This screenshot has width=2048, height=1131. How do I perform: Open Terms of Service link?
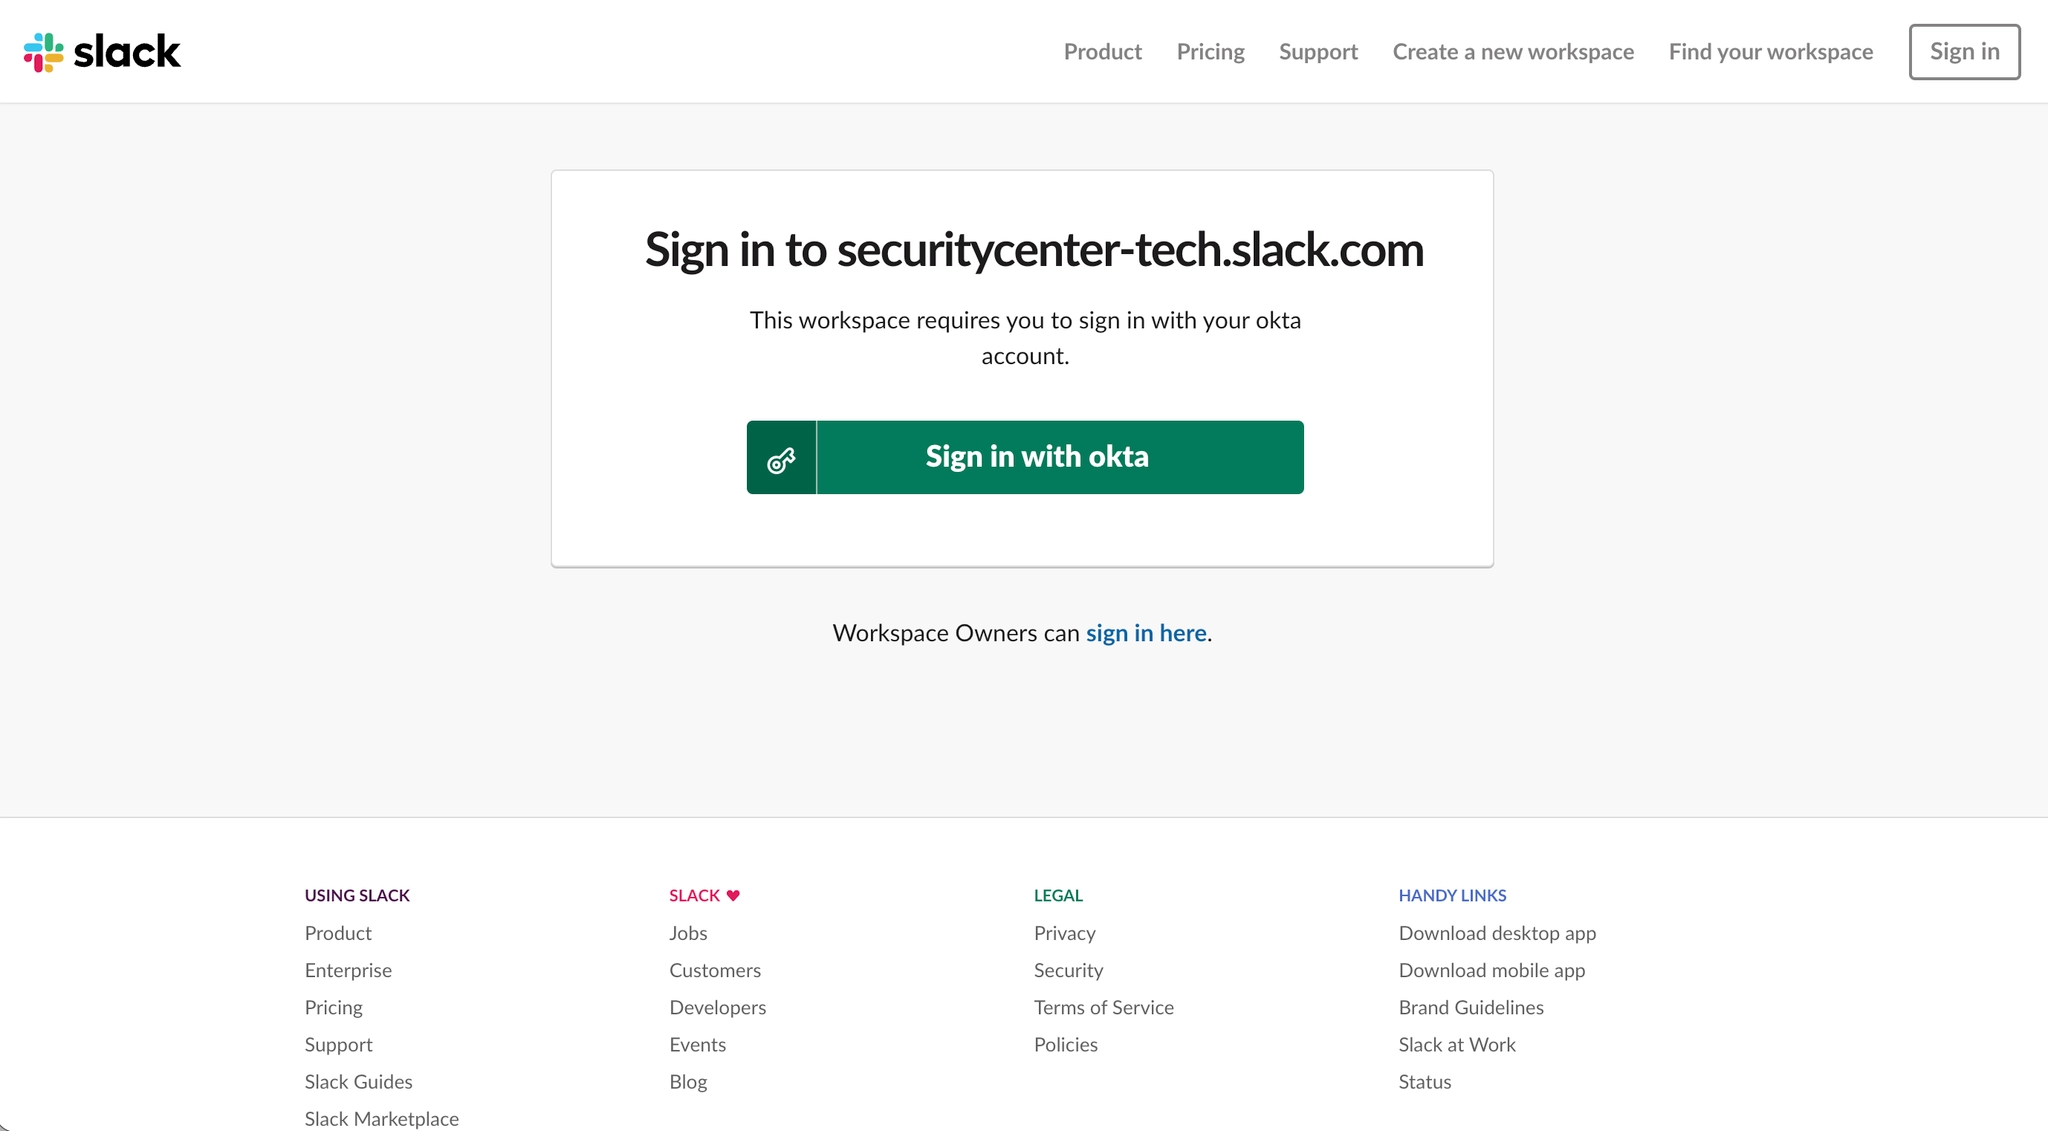[x=1103, y=1007]
